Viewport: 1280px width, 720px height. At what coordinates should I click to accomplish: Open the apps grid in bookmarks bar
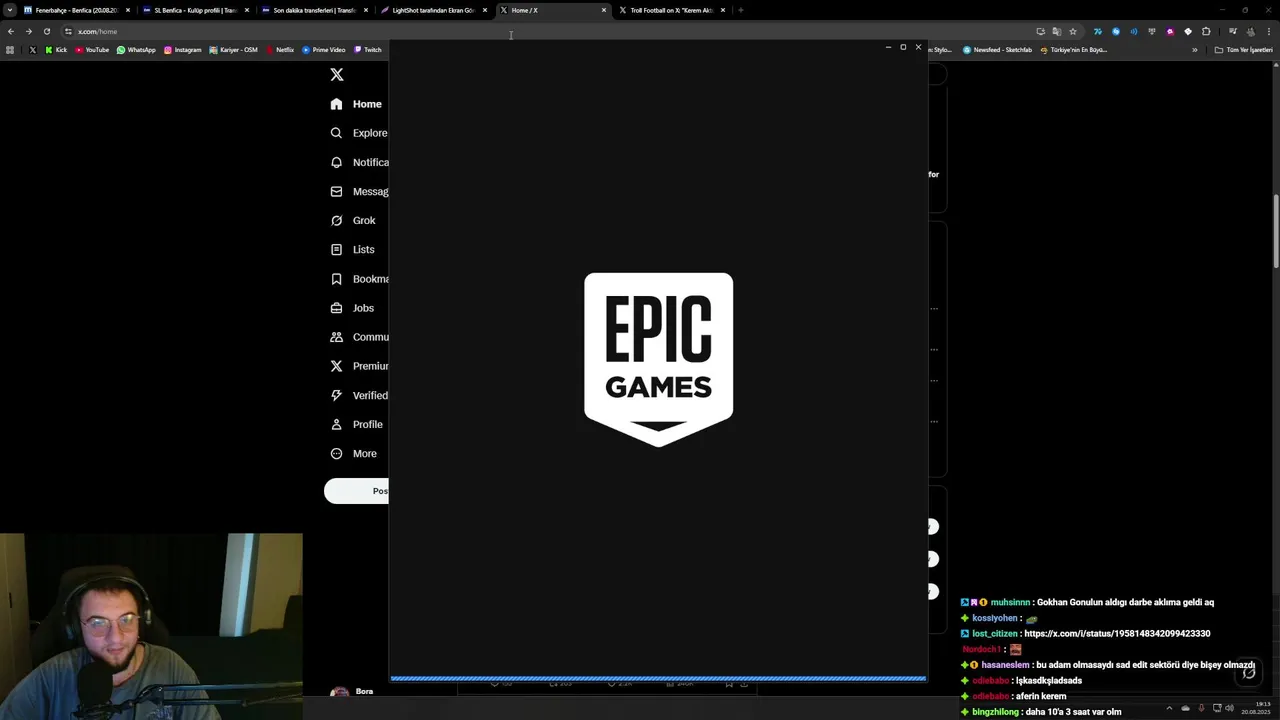click(10, 50)
